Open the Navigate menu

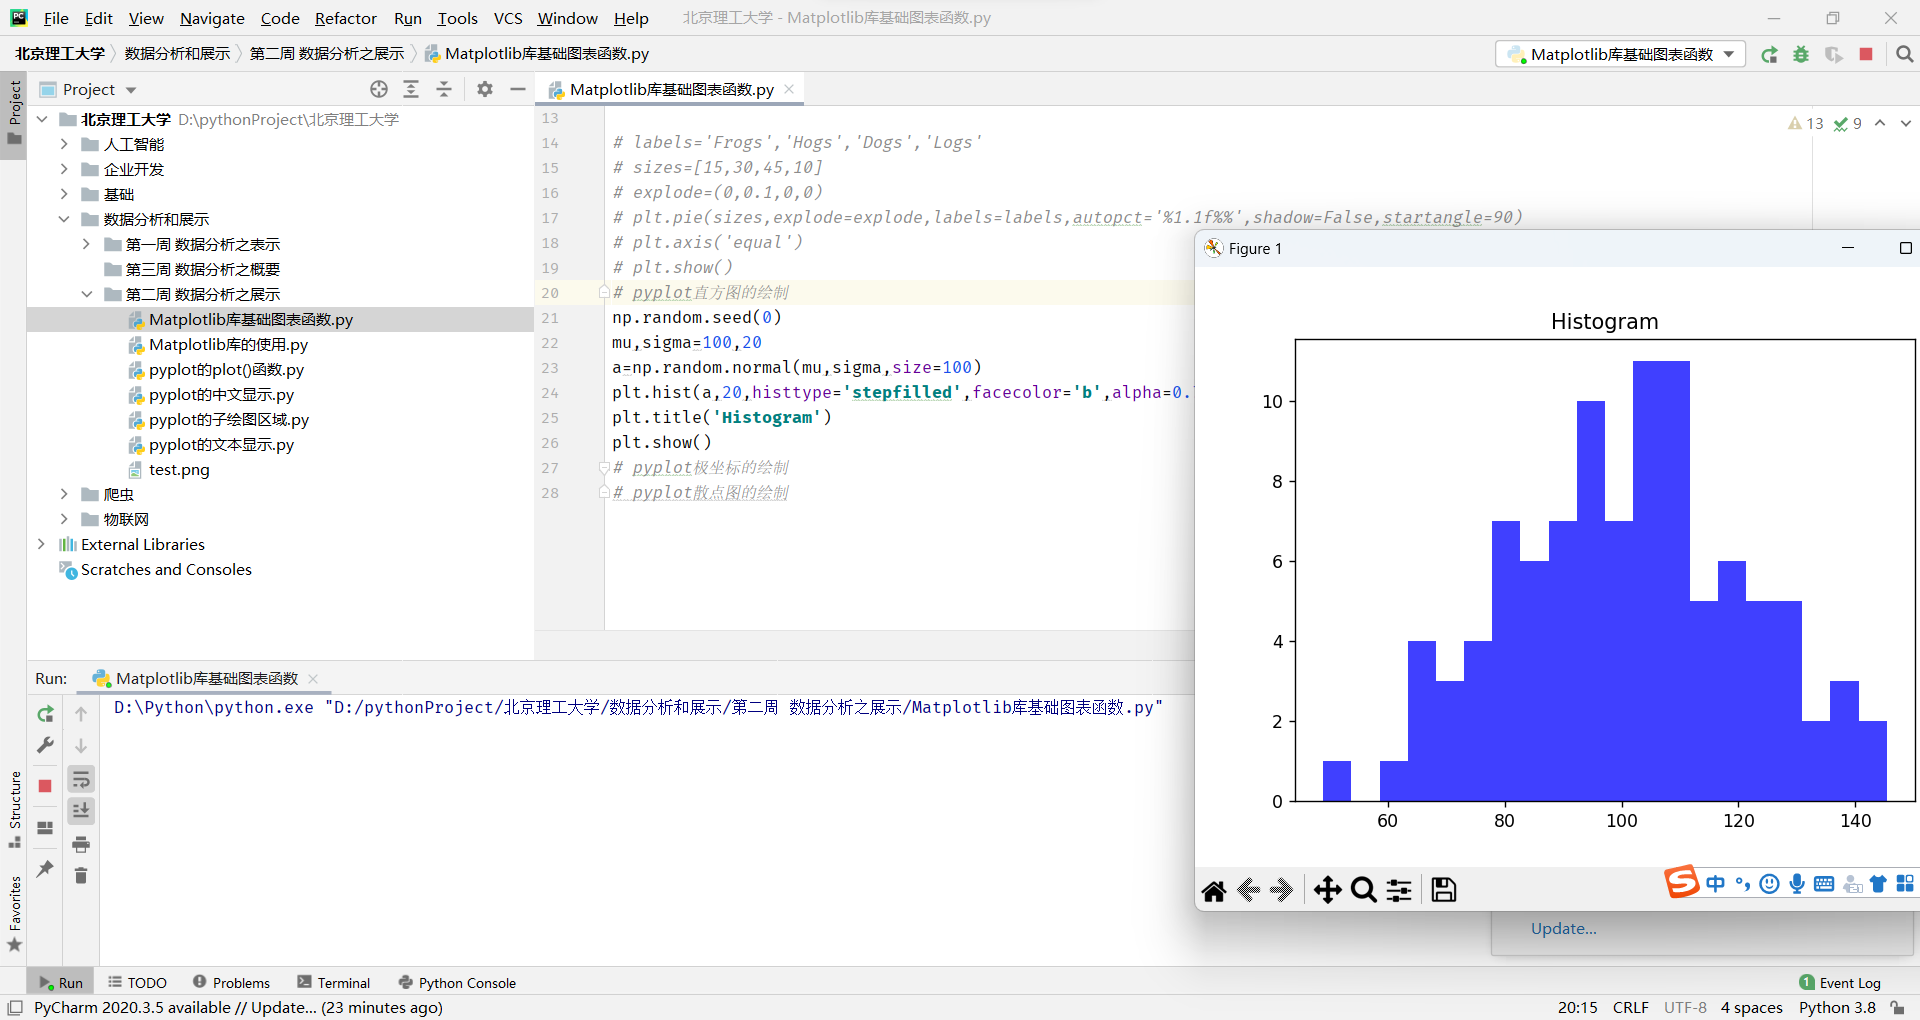pyautogui.click(x=212, y=18)
